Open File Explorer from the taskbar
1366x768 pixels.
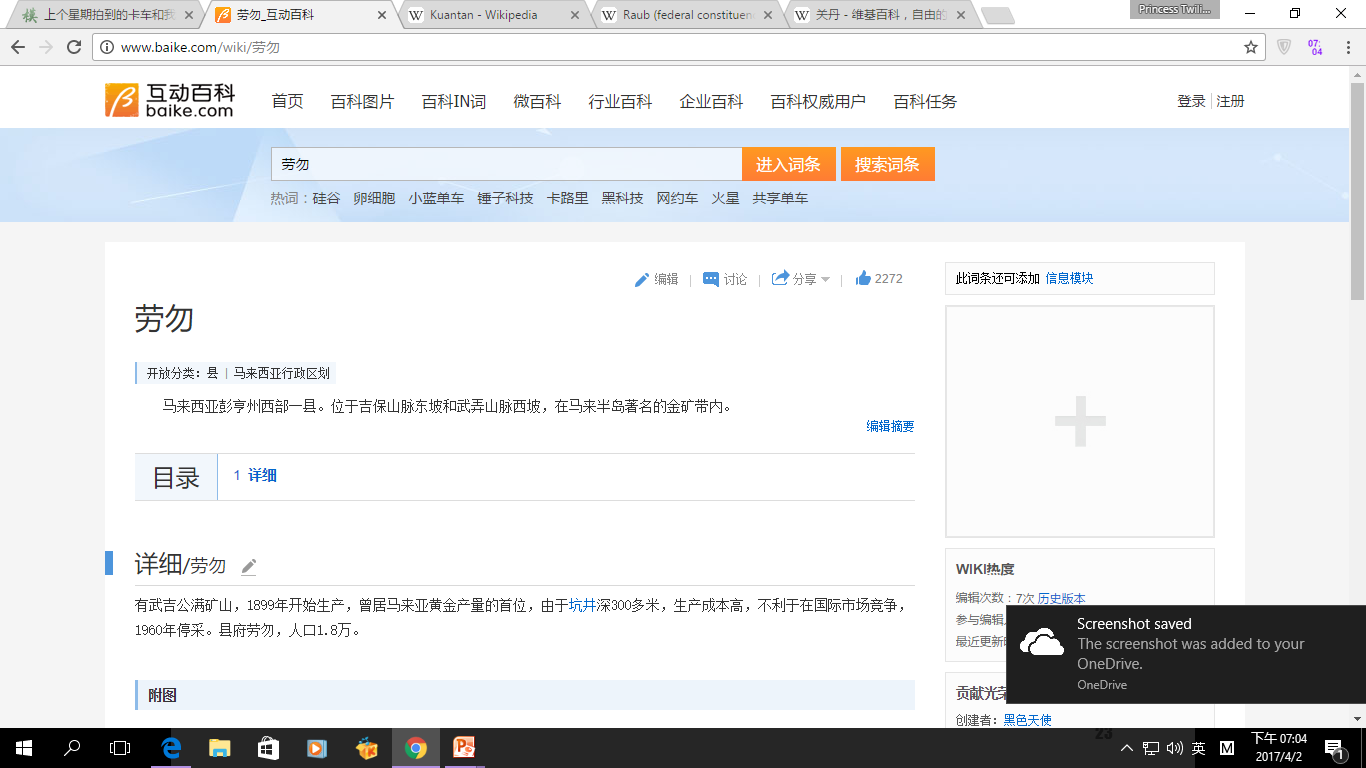pyautogui.click(x=220, y=747)
